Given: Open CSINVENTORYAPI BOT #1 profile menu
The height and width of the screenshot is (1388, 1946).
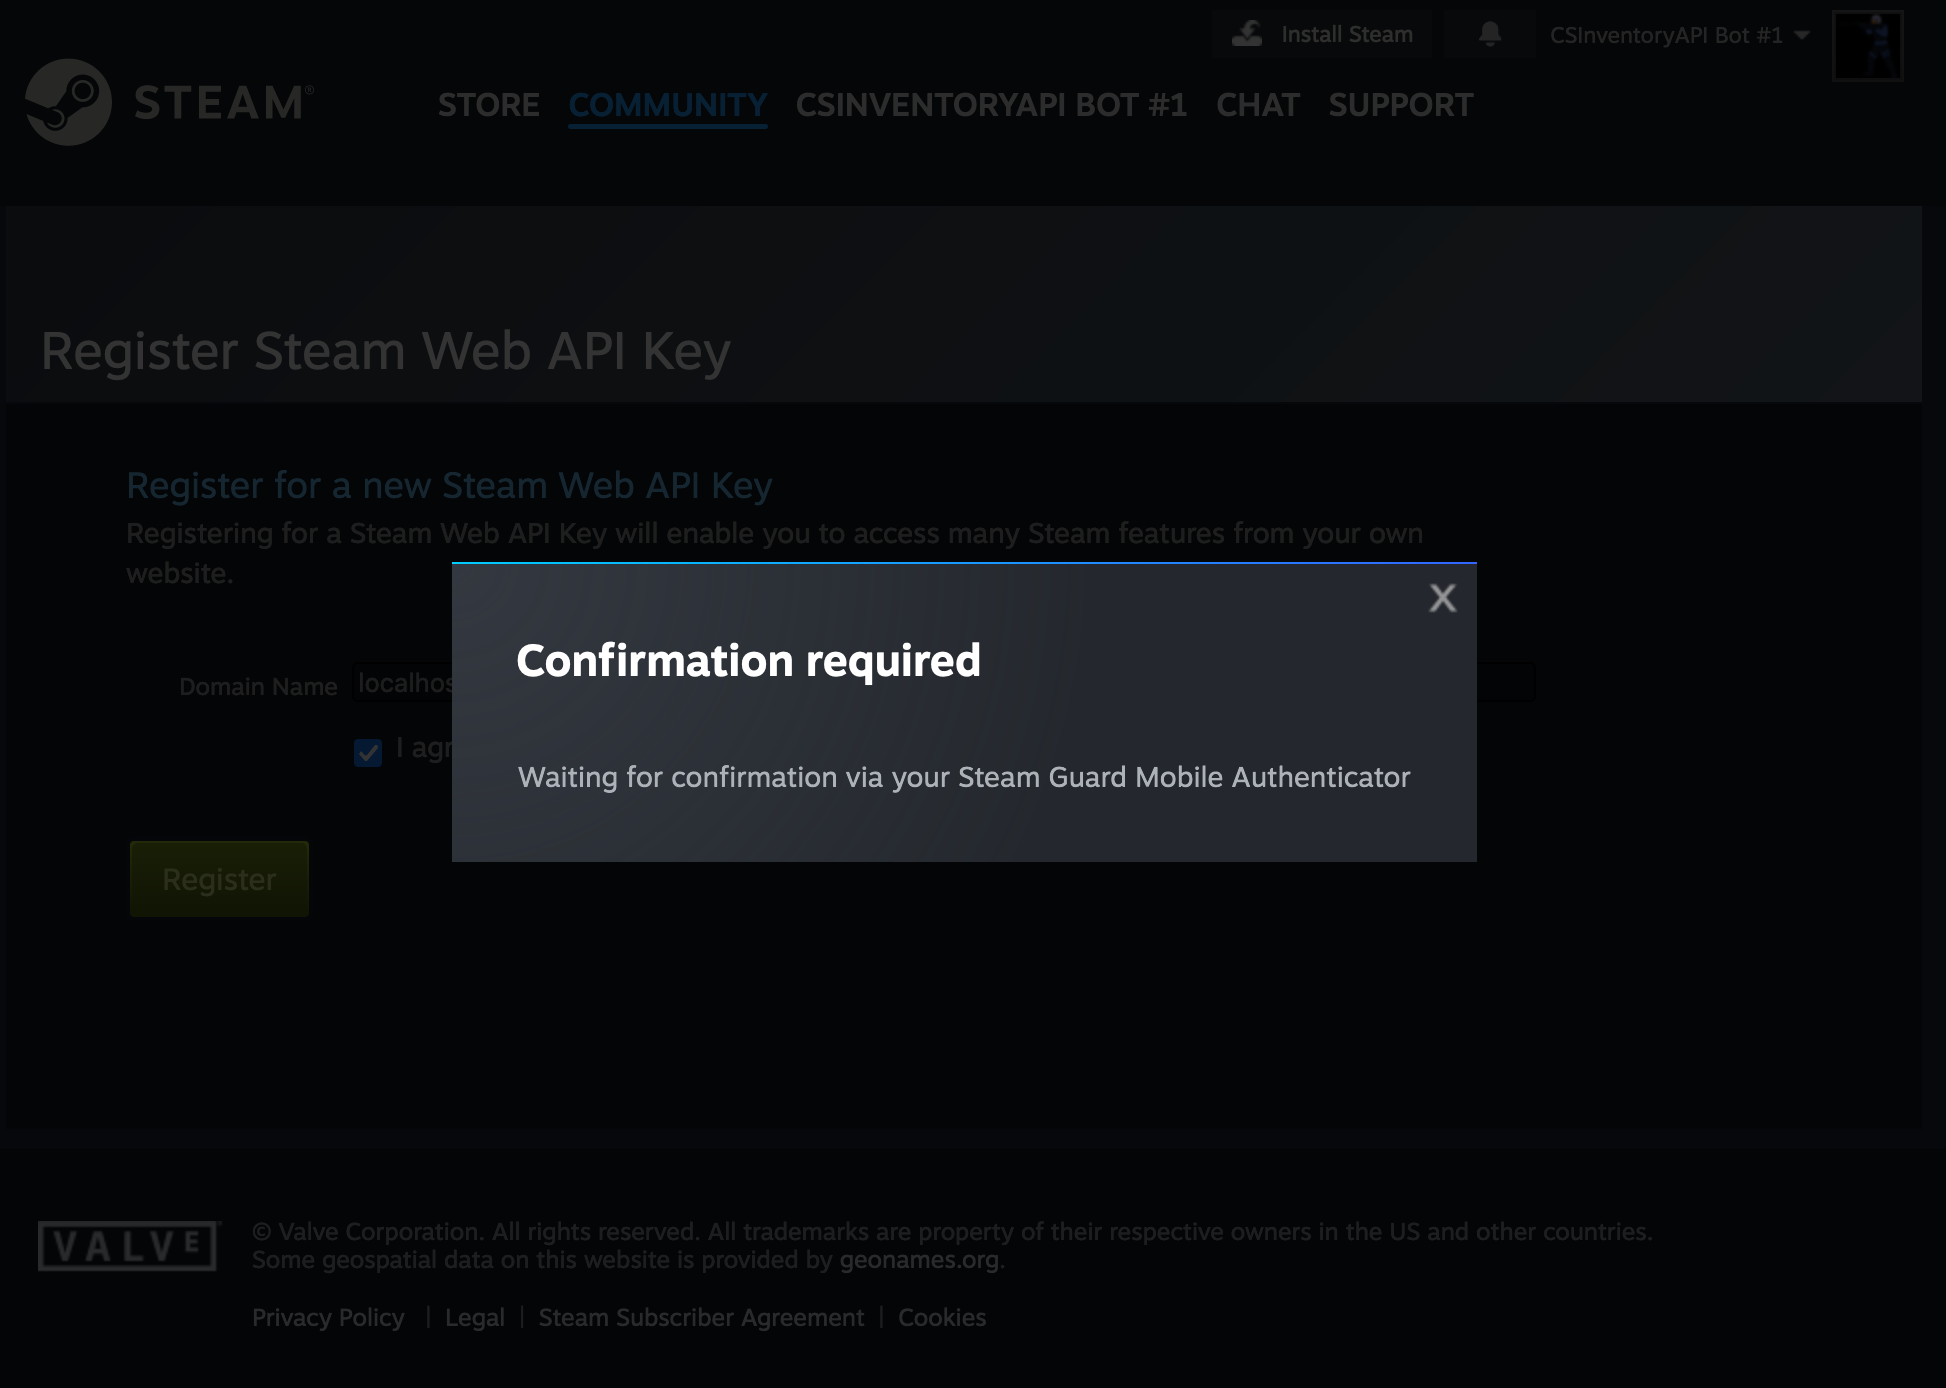Looking at the screenshot, I should (x=991, y=105).
